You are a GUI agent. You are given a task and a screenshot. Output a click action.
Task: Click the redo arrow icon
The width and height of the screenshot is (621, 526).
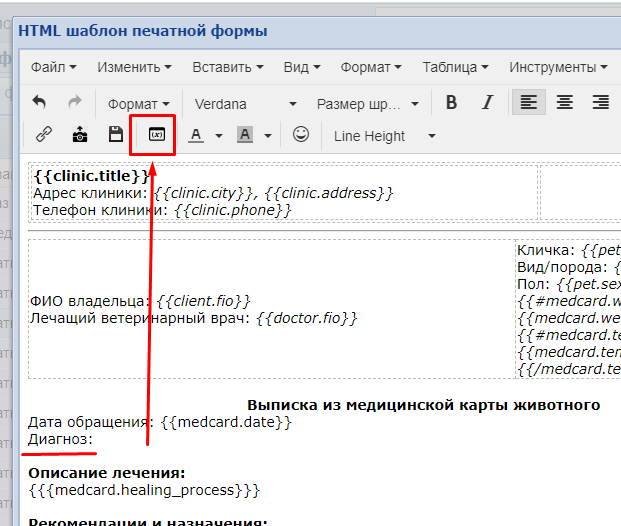point(74,103)
